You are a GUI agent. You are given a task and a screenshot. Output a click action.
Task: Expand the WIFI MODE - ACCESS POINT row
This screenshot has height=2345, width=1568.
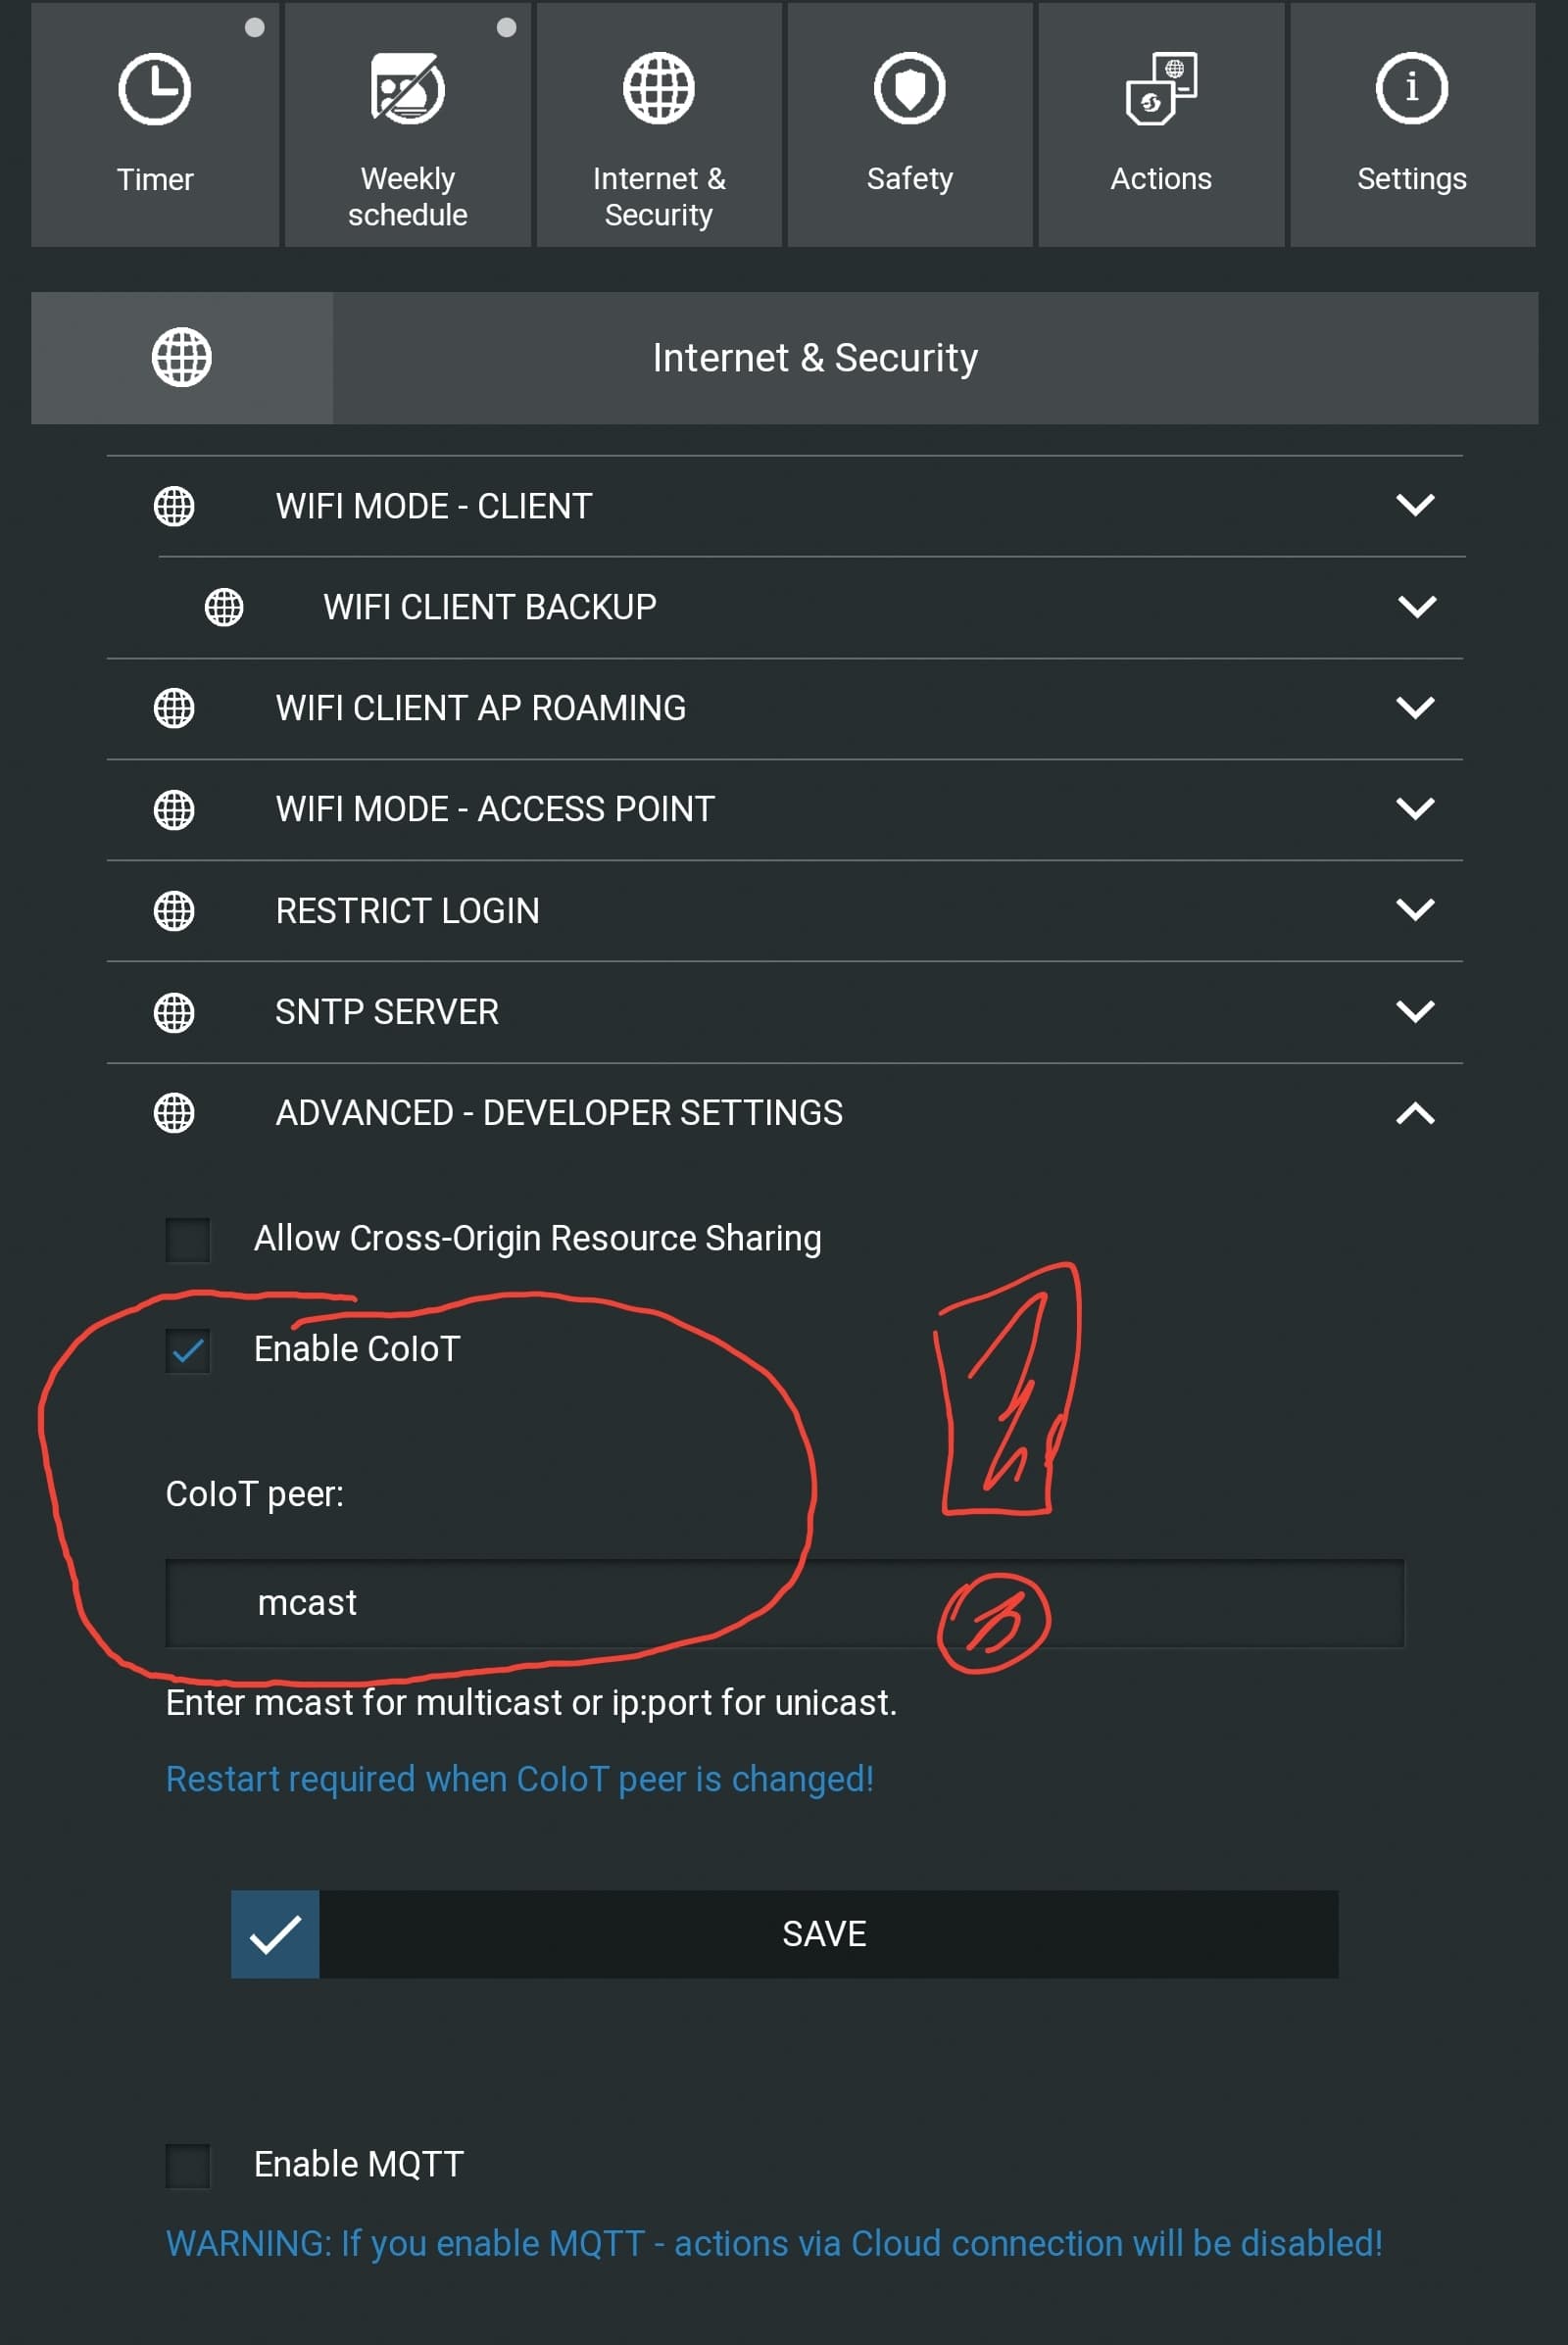tap(1415, 808)
